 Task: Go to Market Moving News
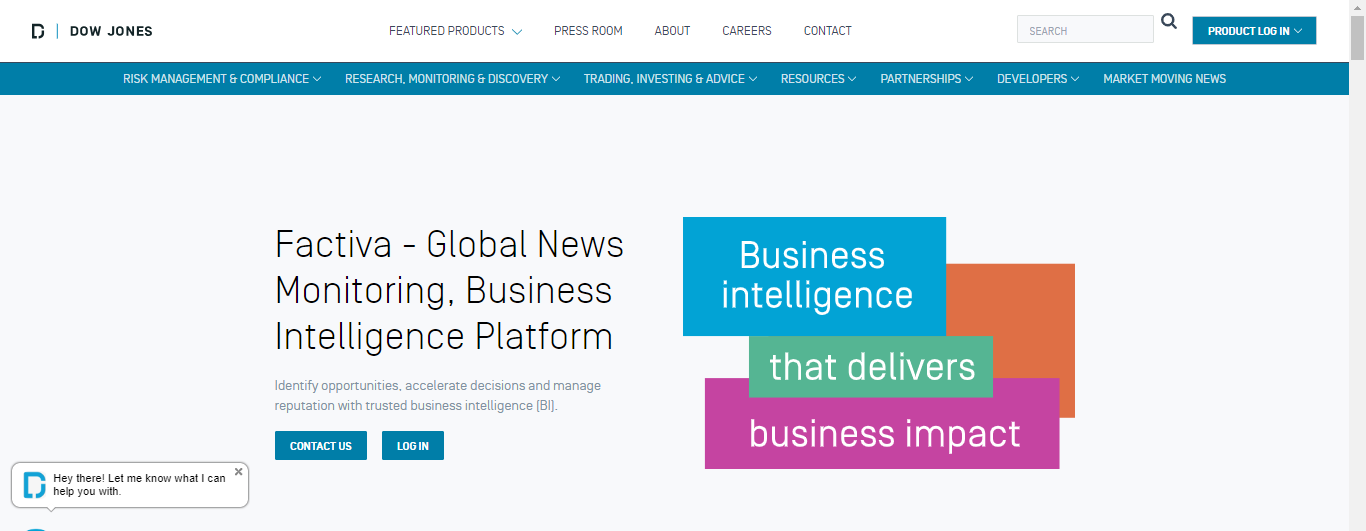tap(1164, 79)
